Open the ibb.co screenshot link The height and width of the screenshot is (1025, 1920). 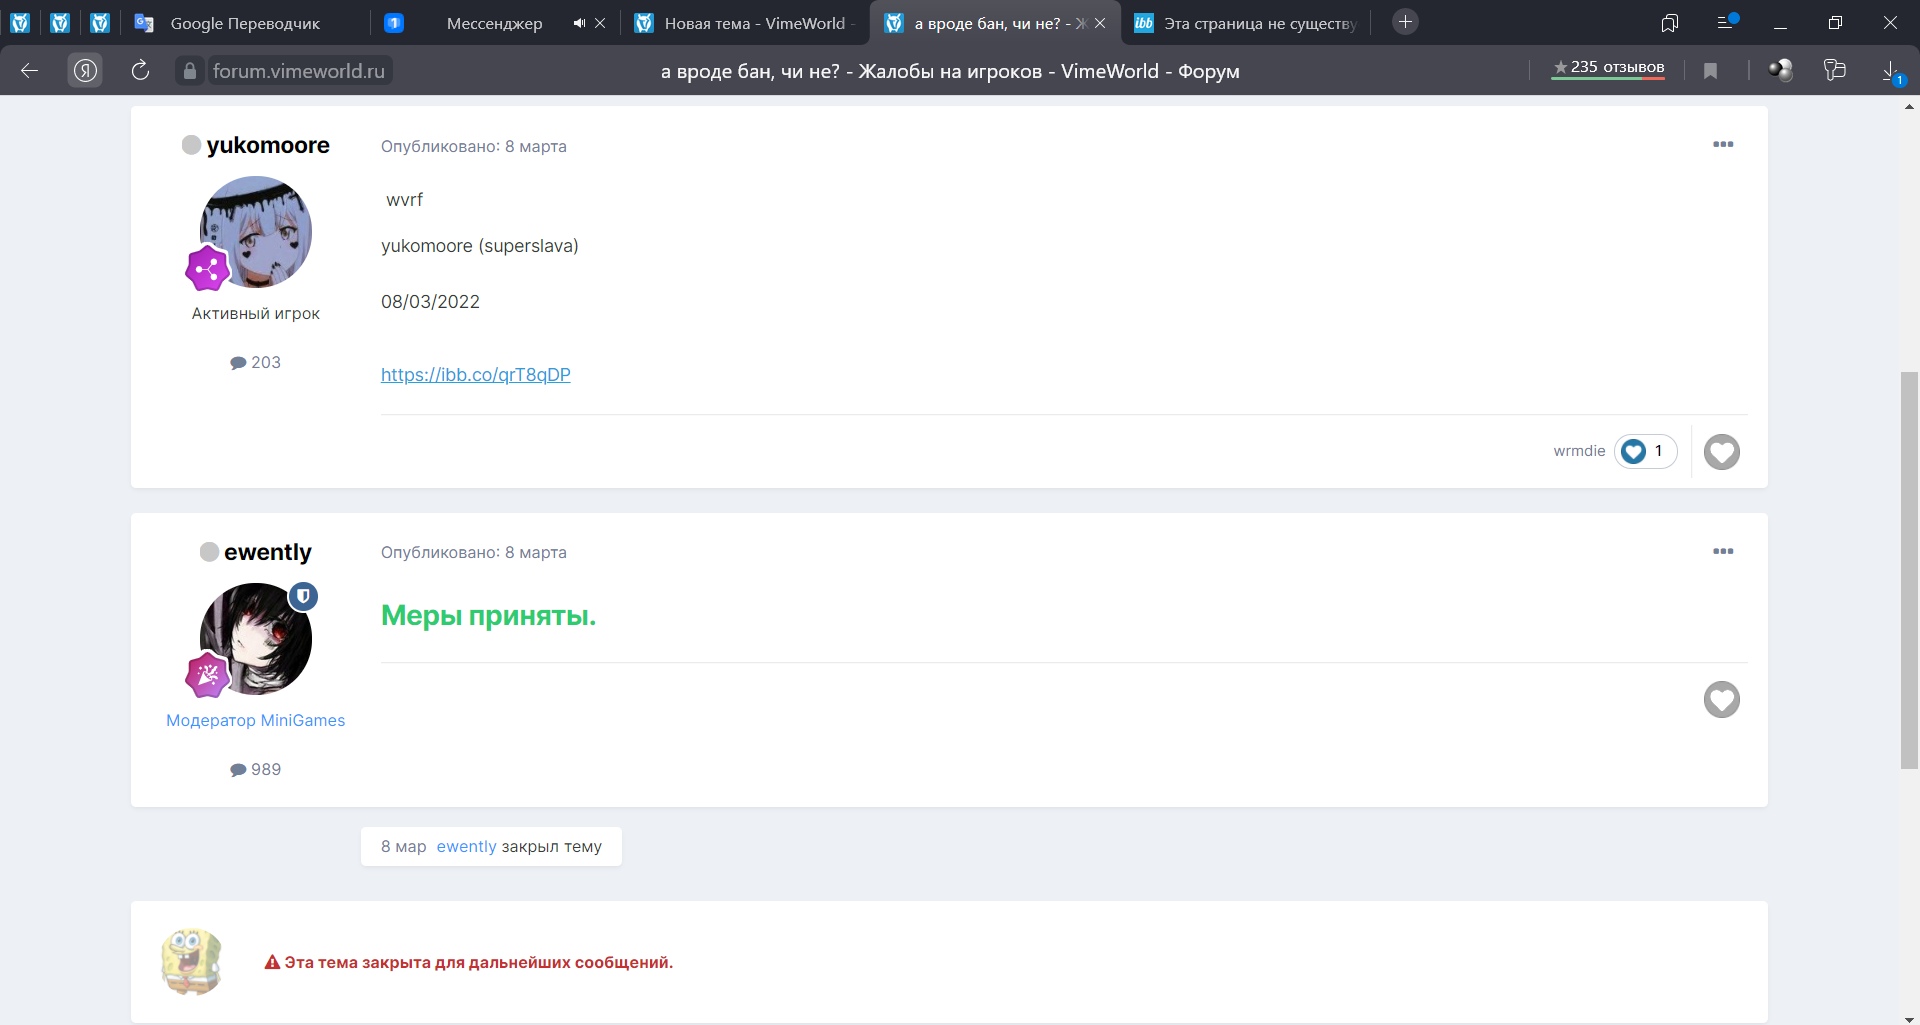475,375
